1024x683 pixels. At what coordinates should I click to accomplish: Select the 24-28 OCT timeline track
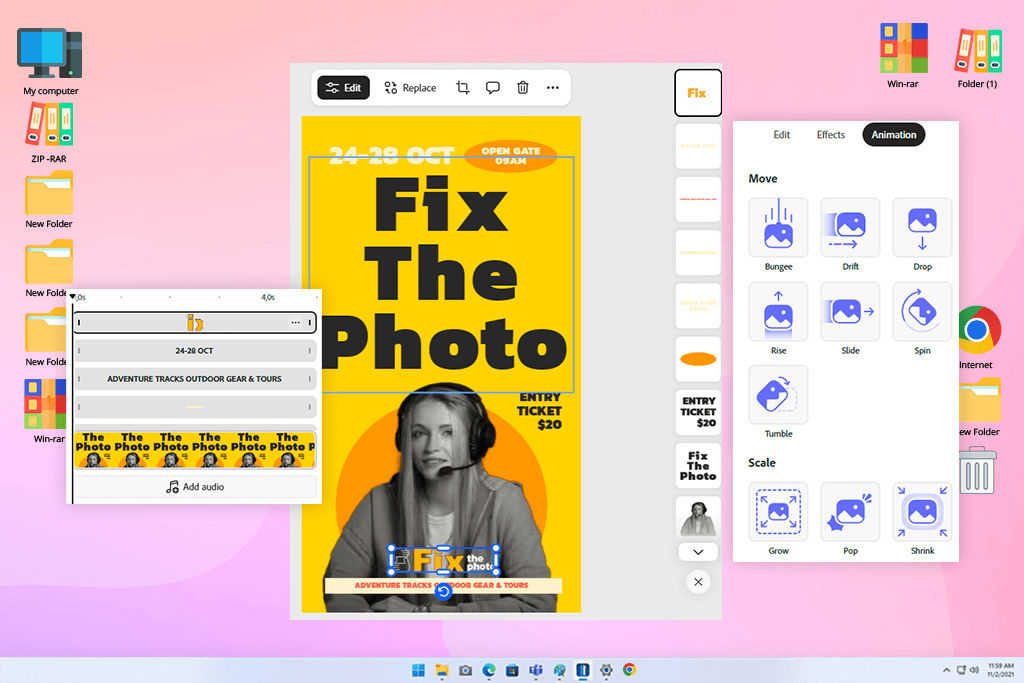[195, 351]
